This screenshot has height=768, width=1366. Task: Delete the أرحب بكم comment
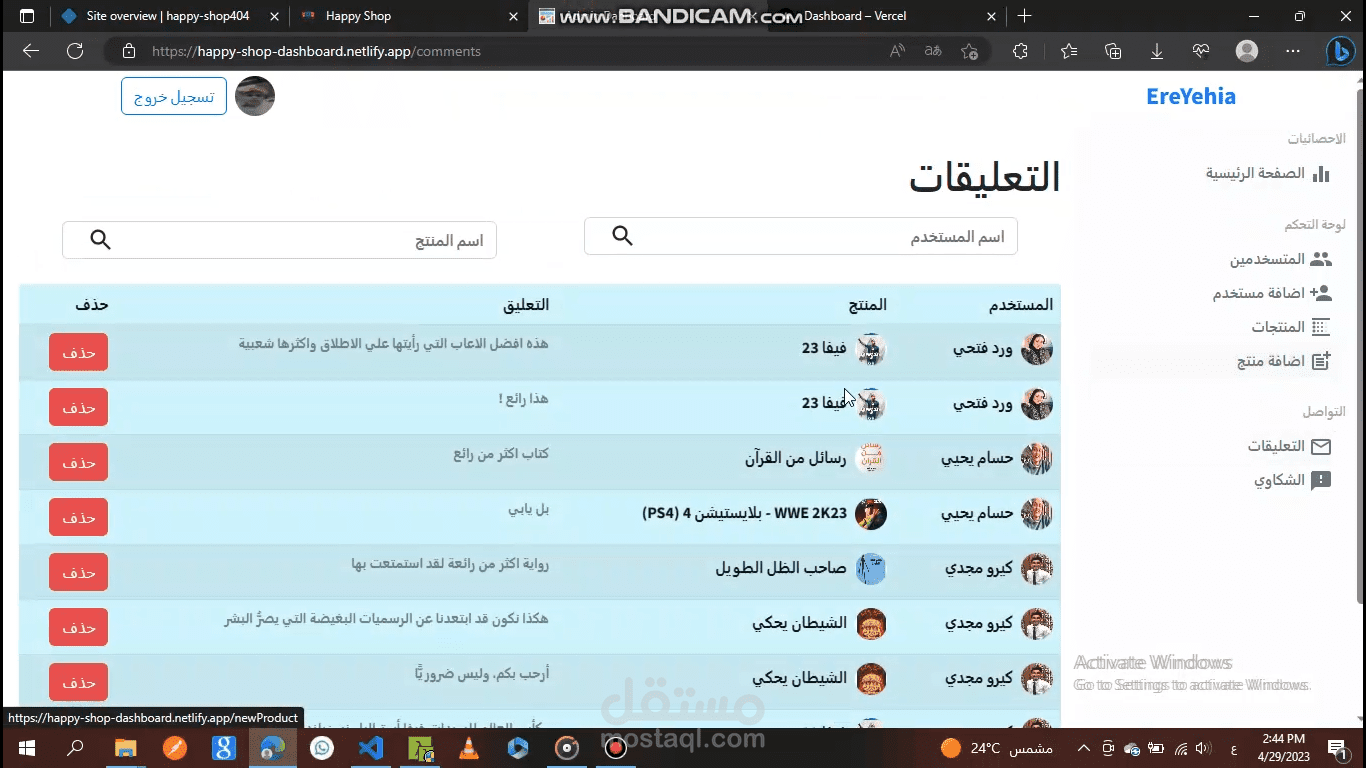[x=78, y=682]
